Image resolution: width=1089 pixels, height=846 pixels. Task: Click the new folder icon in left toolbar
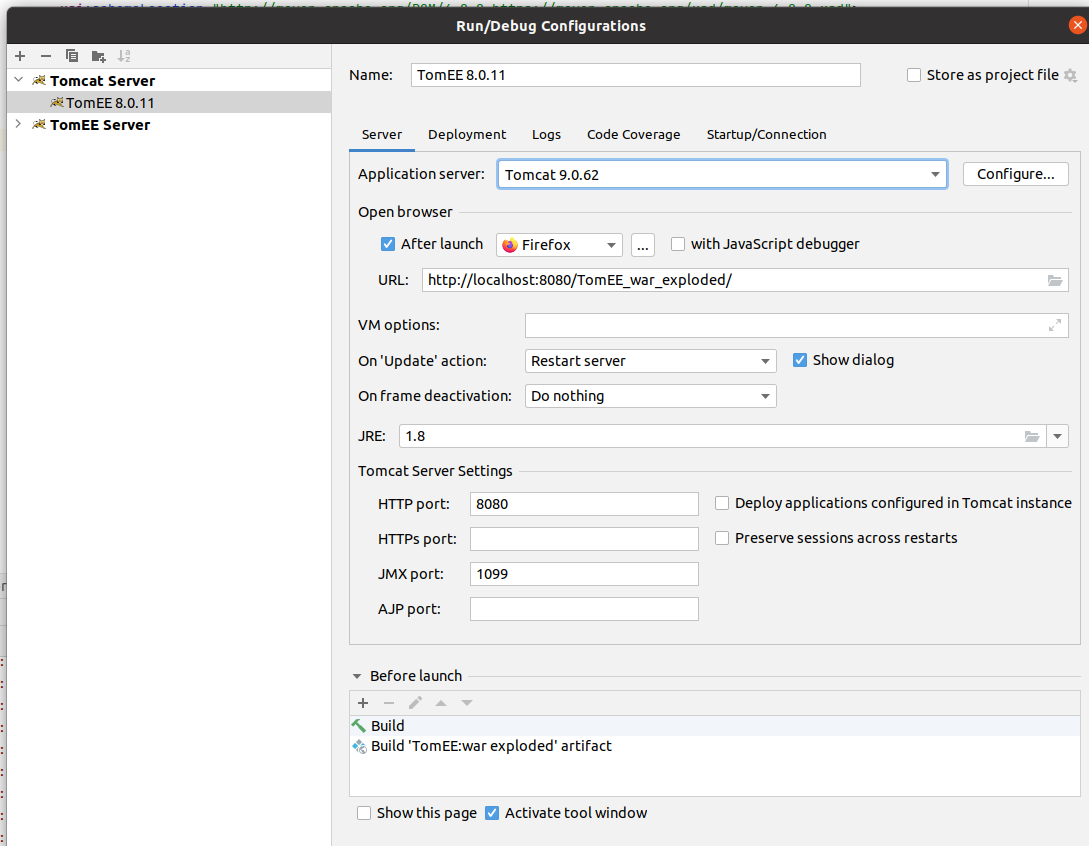[98, 56]
